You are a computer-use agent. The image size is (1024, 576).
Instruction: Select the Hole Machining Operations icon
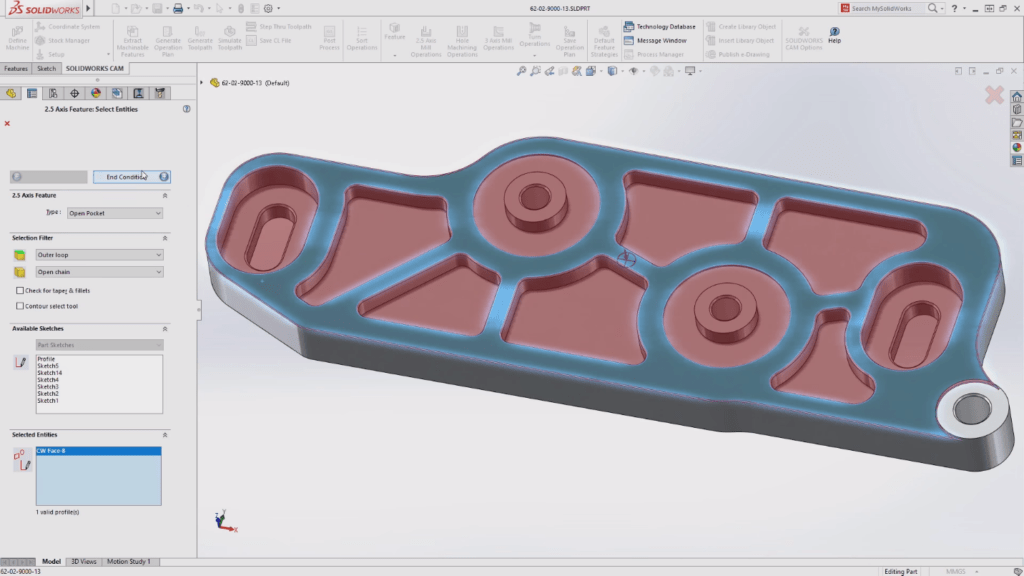463,35
